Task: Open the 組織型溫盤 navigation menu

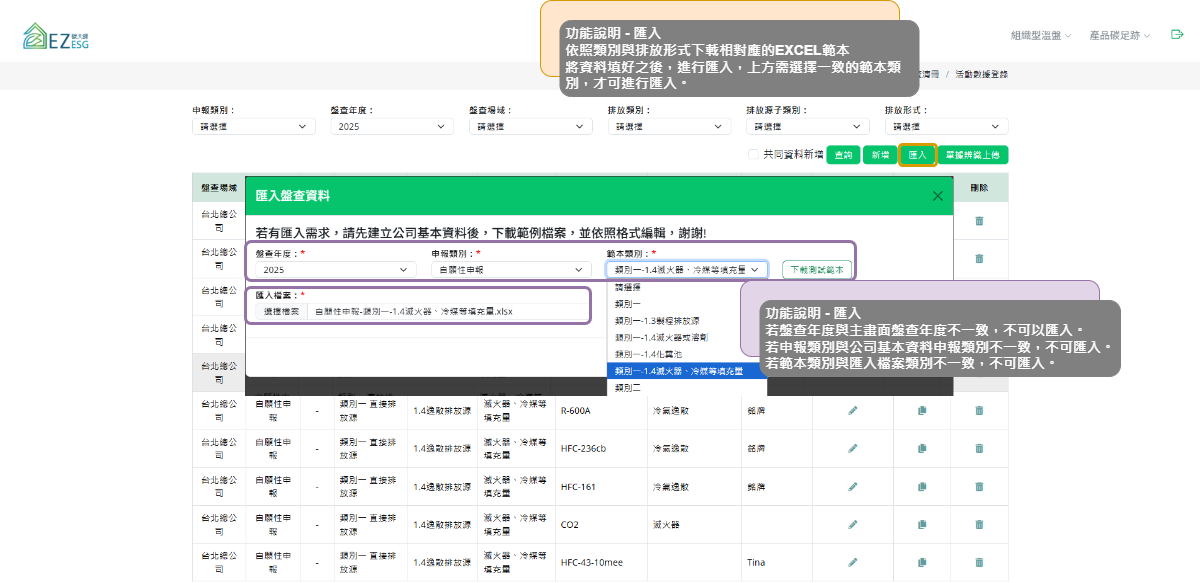Action: click(x=1040, y=35)
